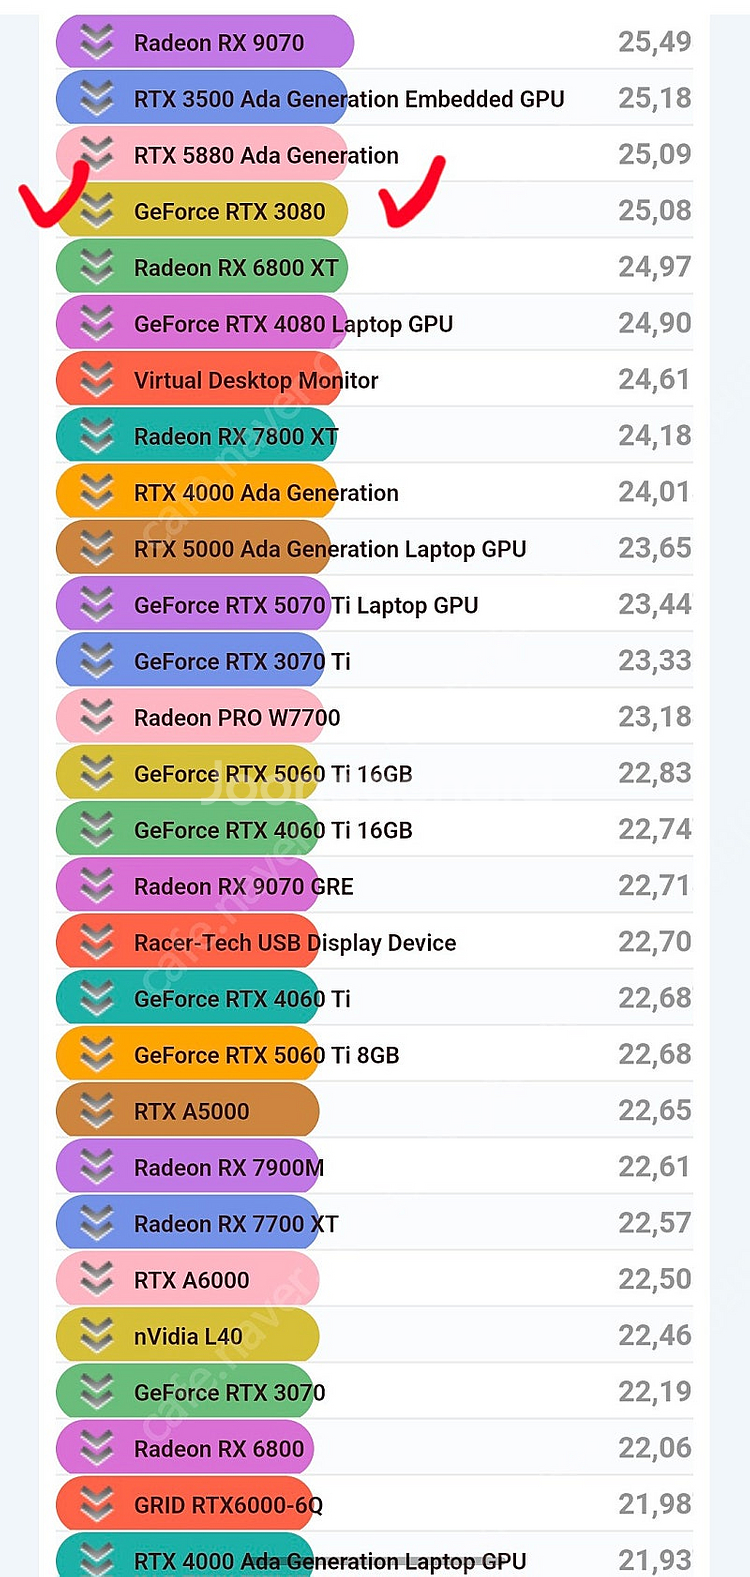
Task: Expand the RTX A6000 chevron
Action: pos(97,1278)
